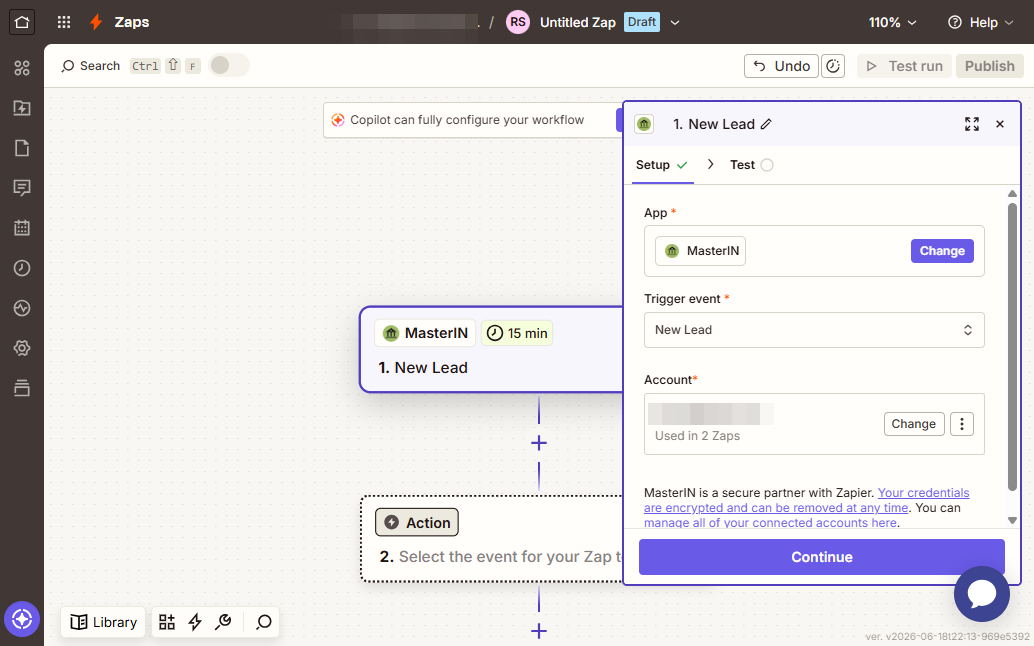Viewport: 1034px width, 646px height.
Task: Open the calendar grid sidebar icon
Action: point(22,228)
